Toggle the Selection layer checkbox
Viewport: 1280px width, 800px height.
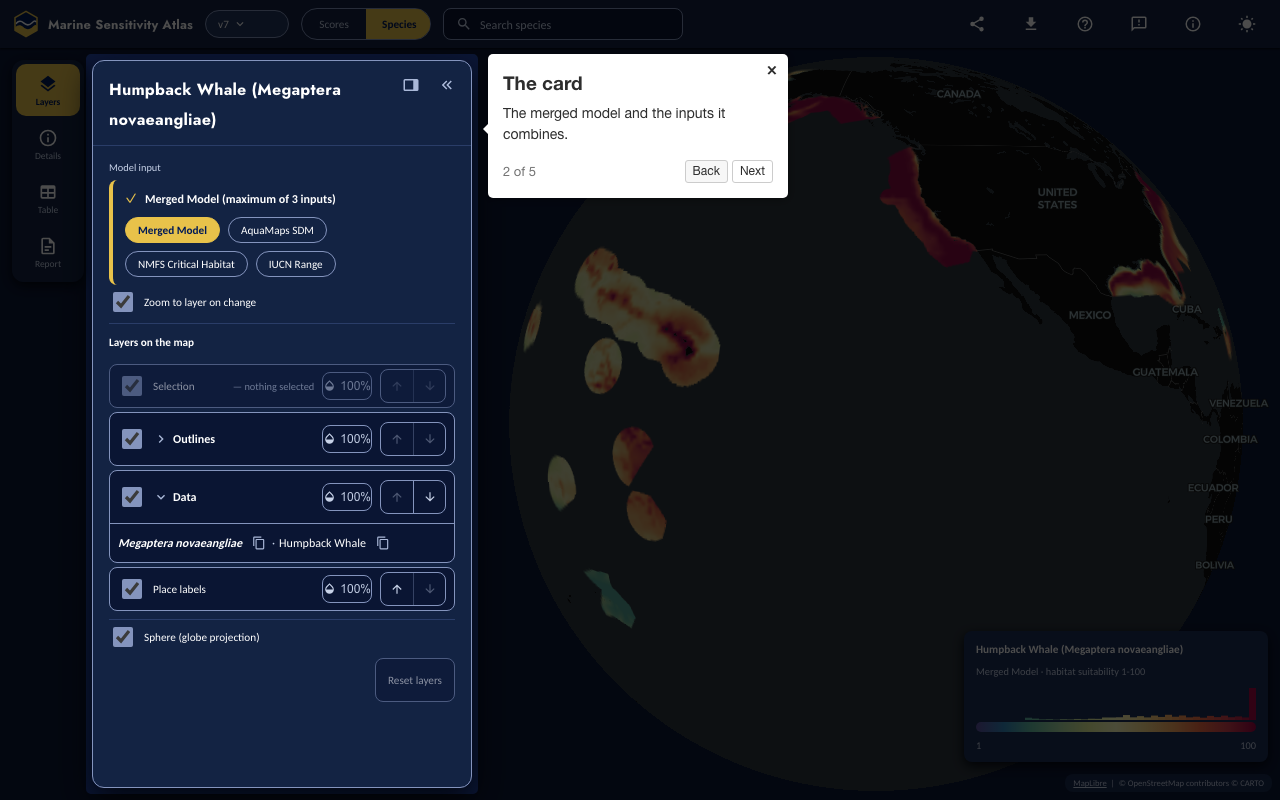point(132,386)
